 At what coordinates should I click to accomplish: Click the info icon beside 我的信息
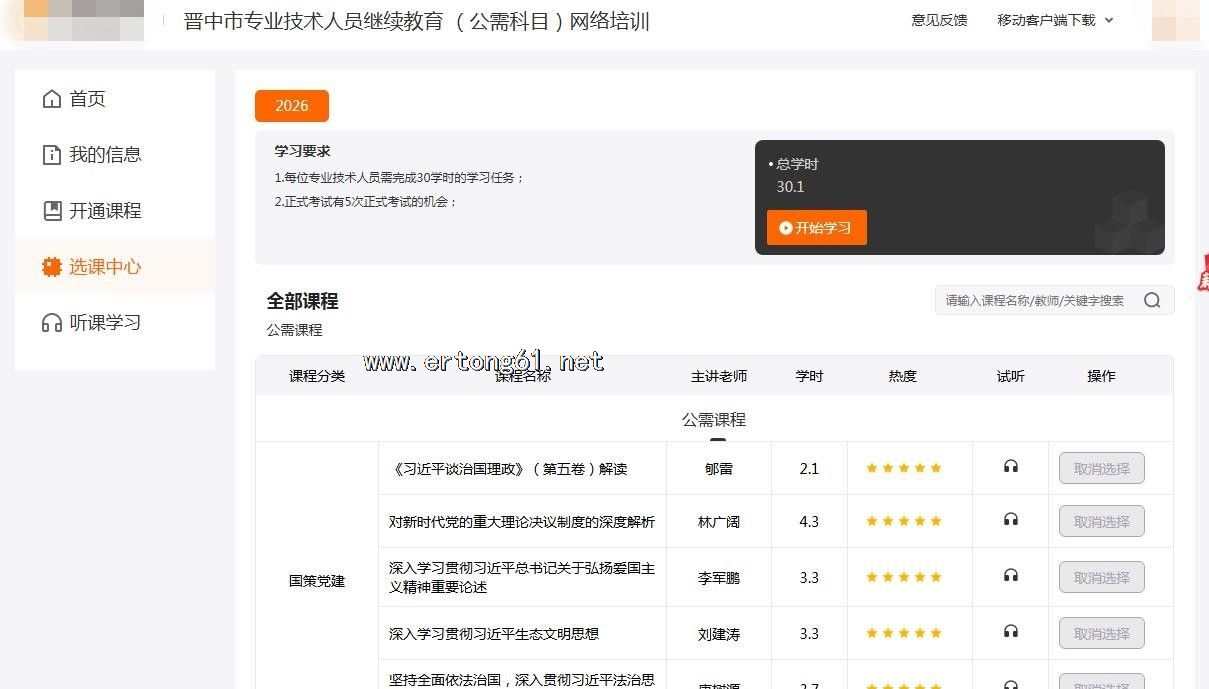[x=51, y=155]
